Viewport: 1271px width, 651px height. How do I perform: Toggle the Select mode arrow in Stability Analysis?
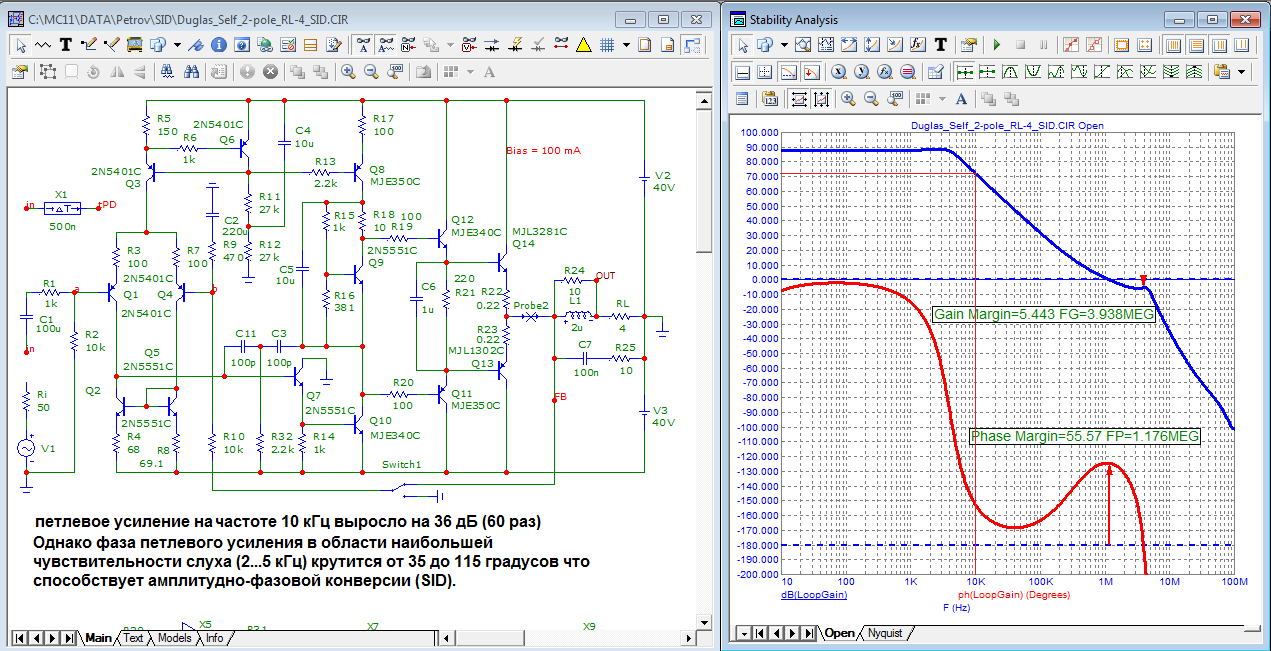[x=742, y=45]
